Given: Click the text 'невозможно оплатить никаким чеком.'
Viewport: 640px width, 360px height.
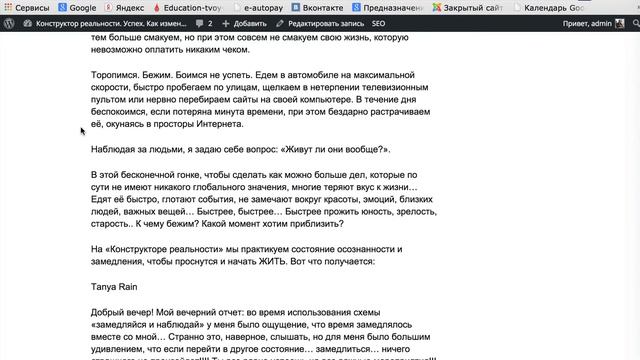Looking at the screenshot, I should coord(170,50).
